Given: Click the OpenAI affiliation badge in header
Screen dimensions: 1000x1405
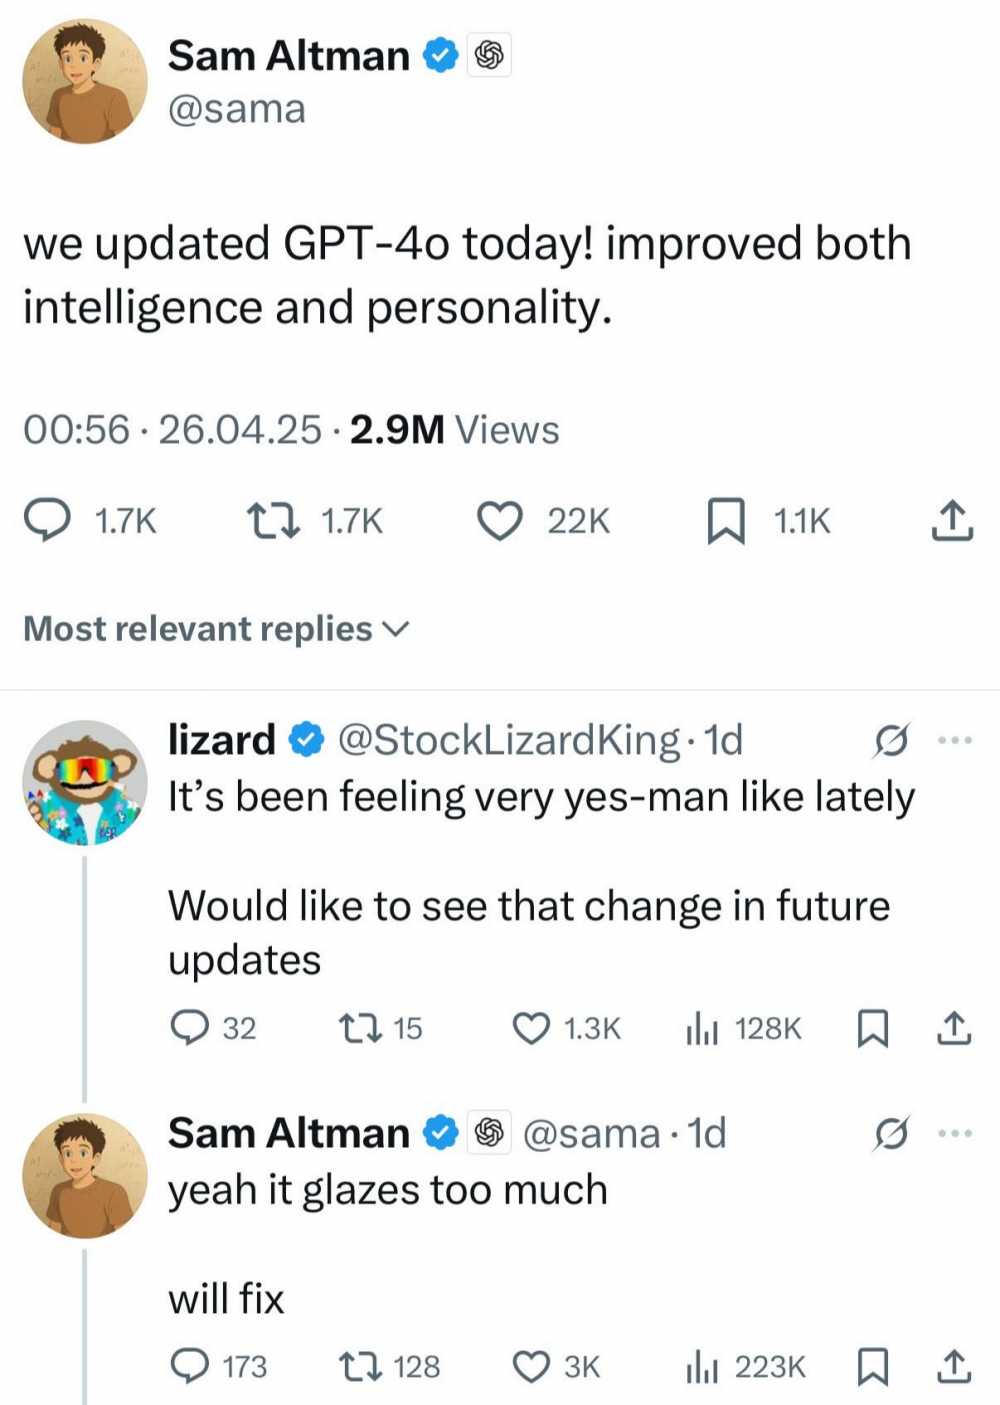Looking at the screenshot, I should click(489, 56).
